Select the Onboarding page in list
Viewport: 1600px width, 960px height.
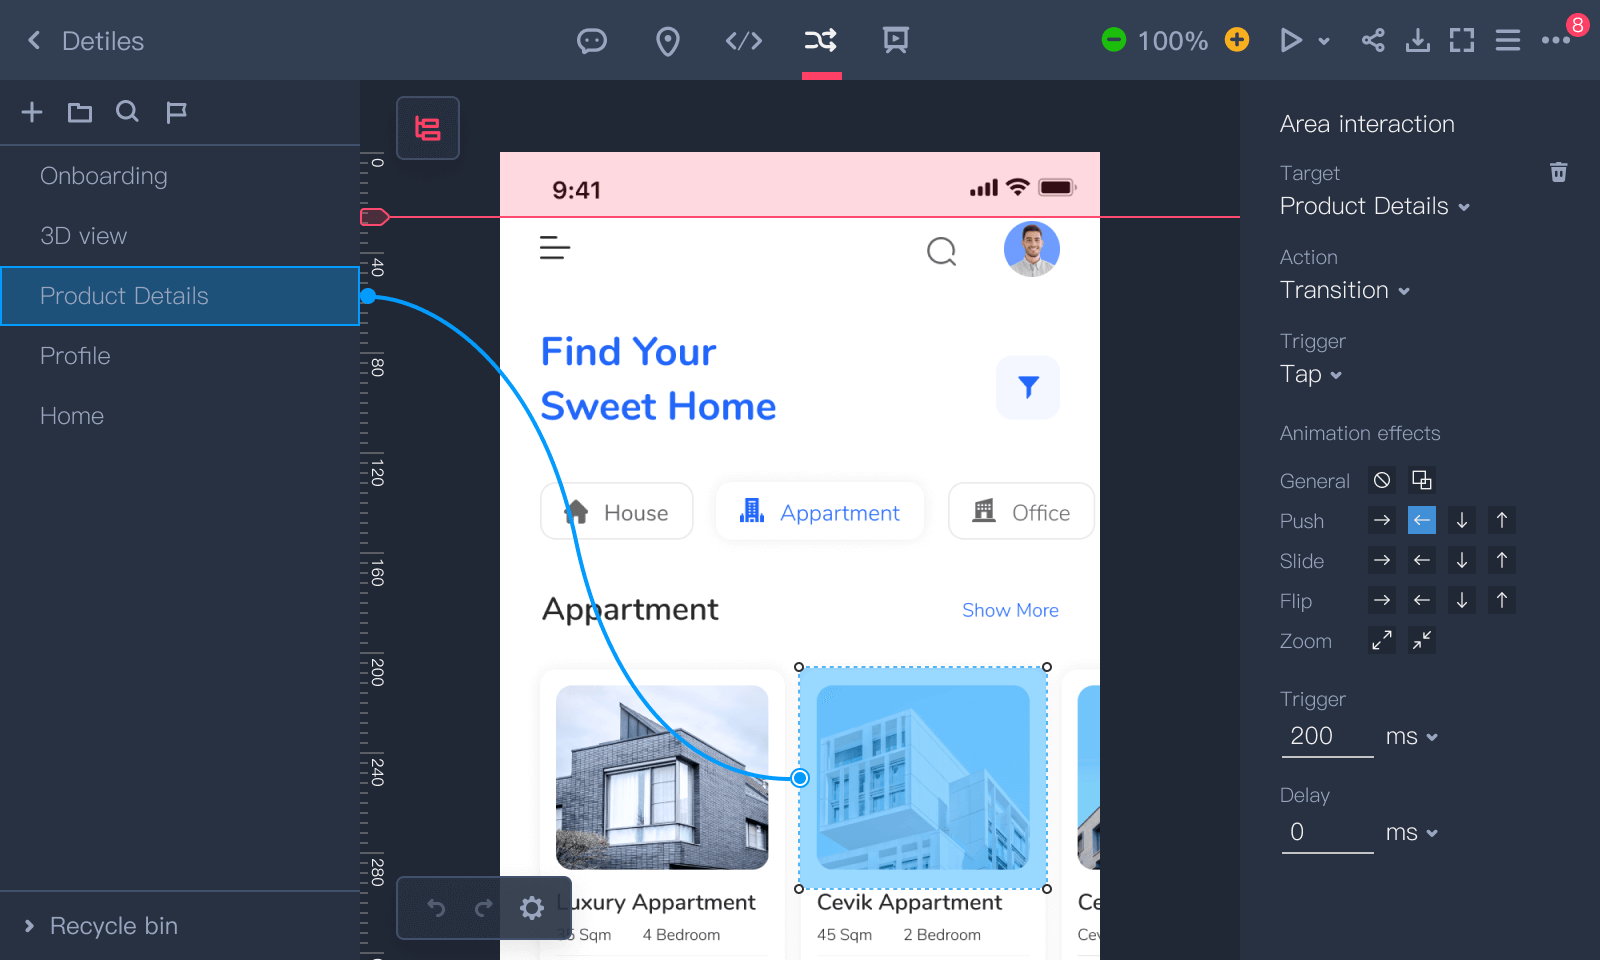pos(104,176)
